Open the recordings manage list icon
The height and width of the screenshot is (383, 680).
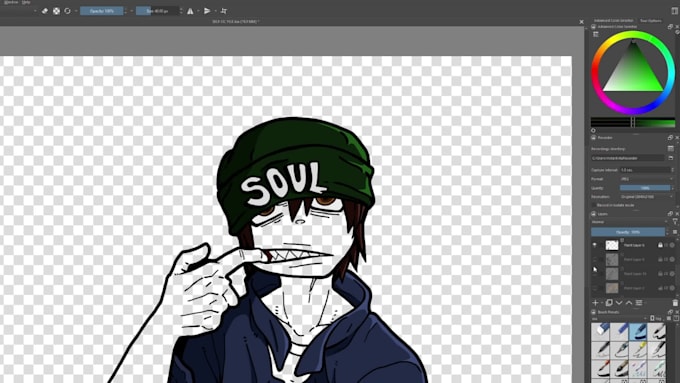pyautogui.click(x=670, y=148)
